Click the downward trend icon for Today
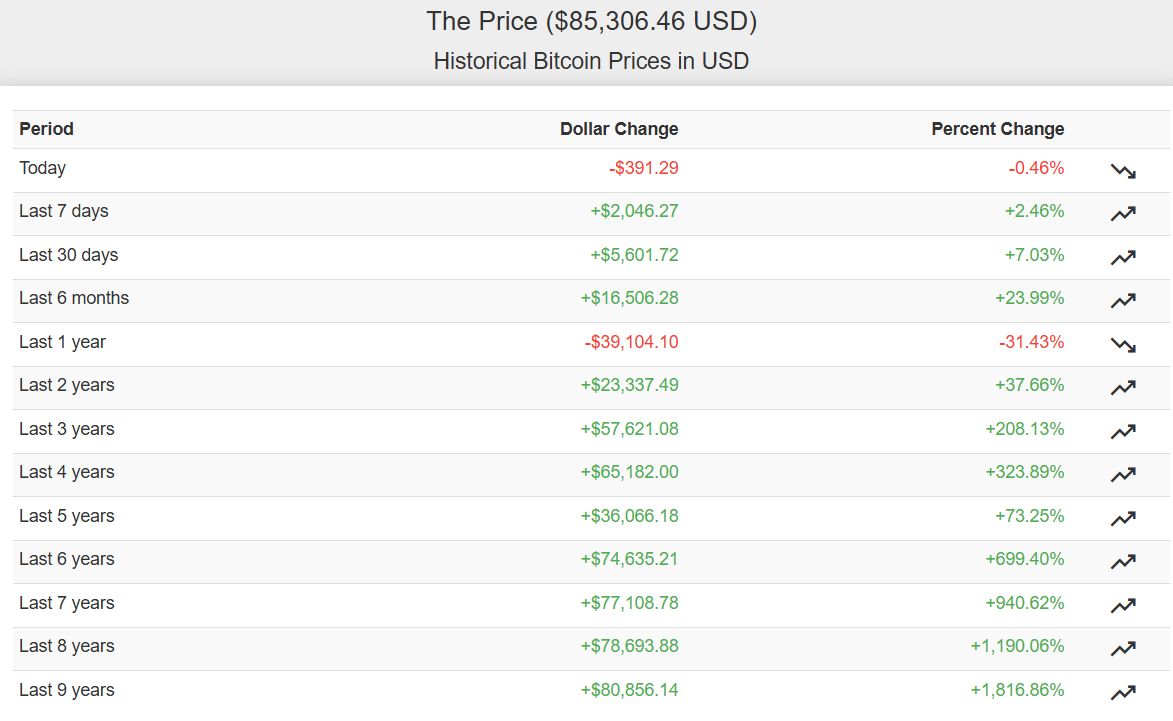Image resolution: width=1173 pixels, height=721 pixels. coord(1123,171)
